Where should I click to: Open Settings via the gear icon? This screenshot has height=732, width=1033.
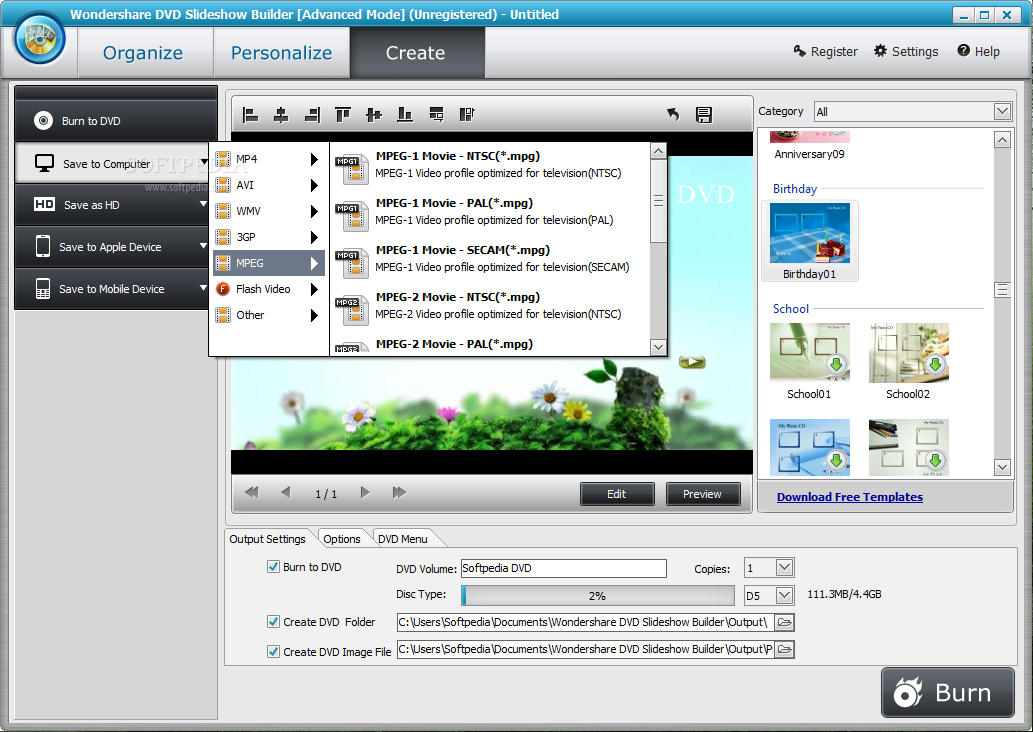pos(880,51)
